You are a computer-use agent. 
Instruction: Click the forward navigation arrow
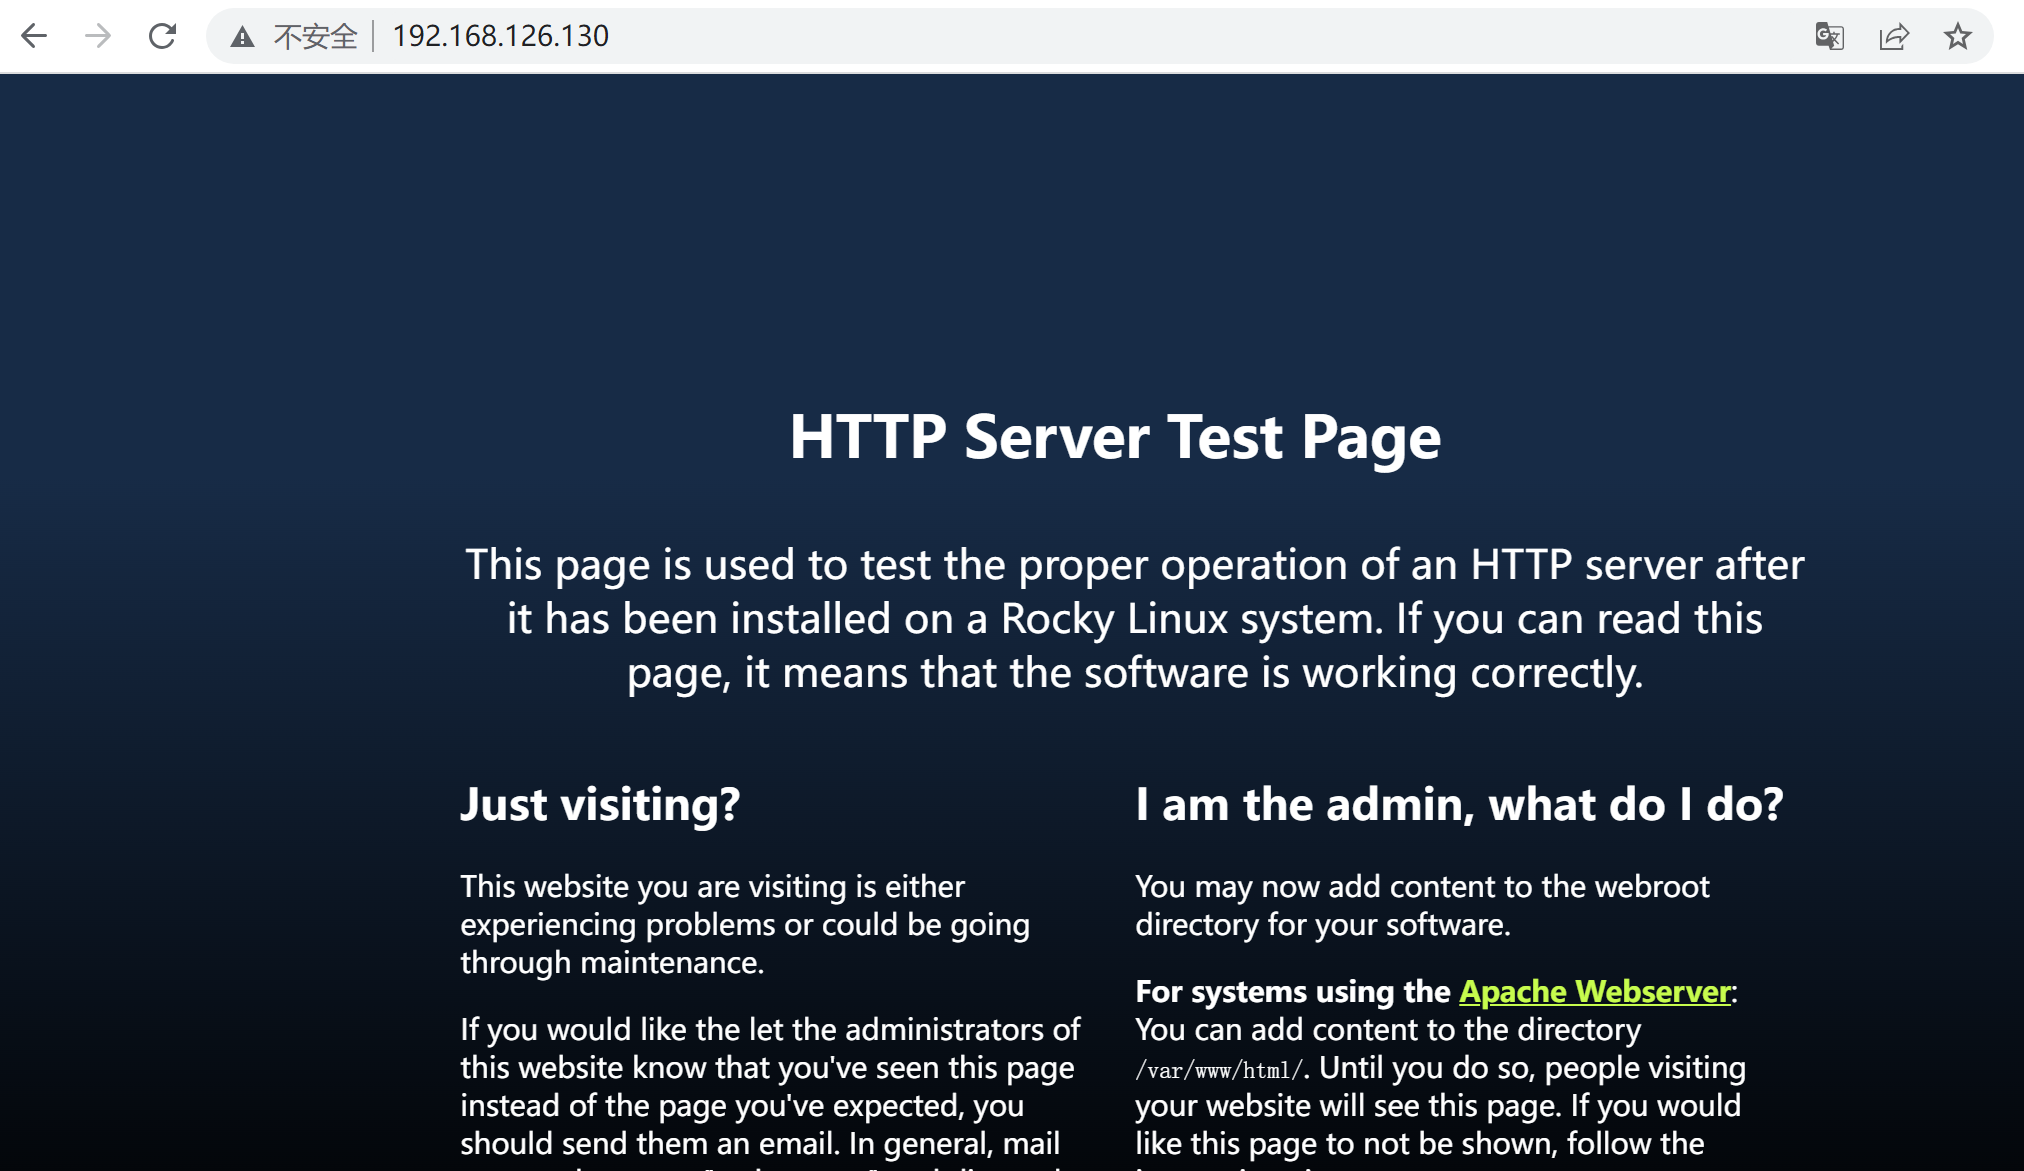pyautogui.click(x=98, y=37)
